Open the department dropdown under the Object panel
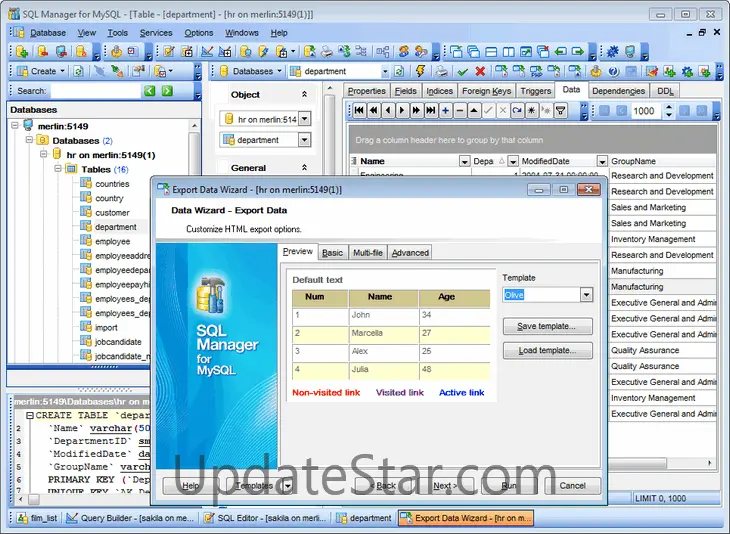730x534 pixels. click(x=304, y=140)
